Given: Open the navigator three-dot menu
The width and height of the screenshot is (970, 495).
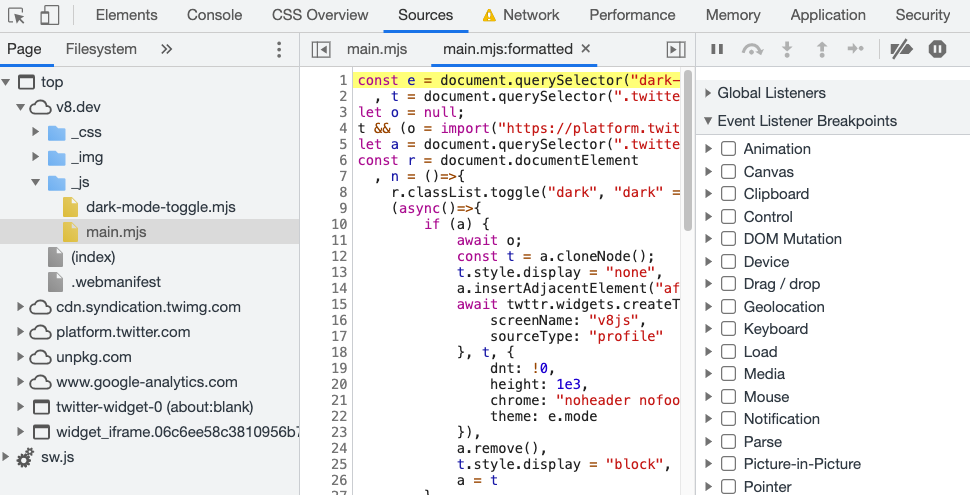Looking at the screenshot, I should (279, 50).
